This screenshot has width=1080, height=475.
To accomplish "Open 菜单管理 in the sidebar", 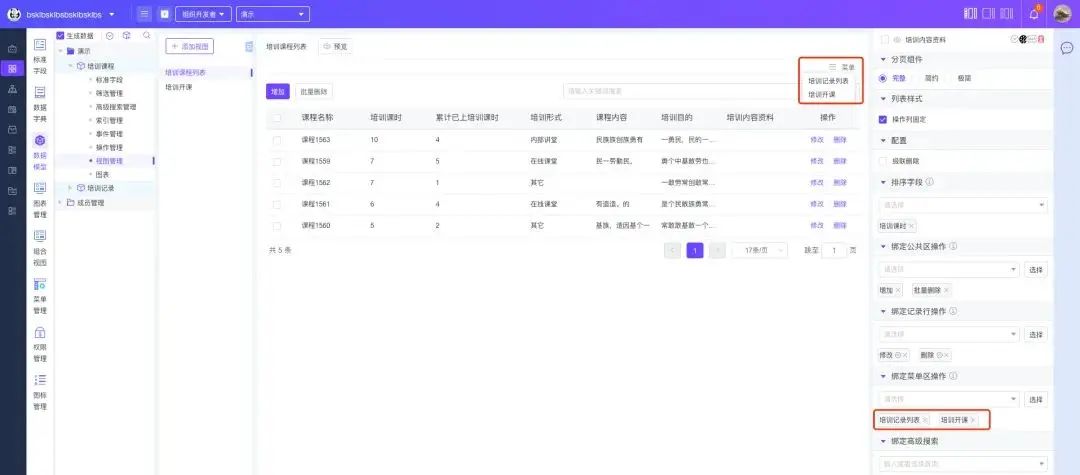I will 40,296.
